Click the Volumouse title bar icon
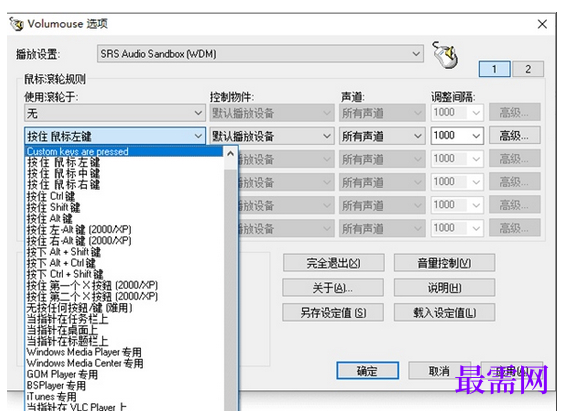Screen dimensions: 567x411 click(16, 24)
